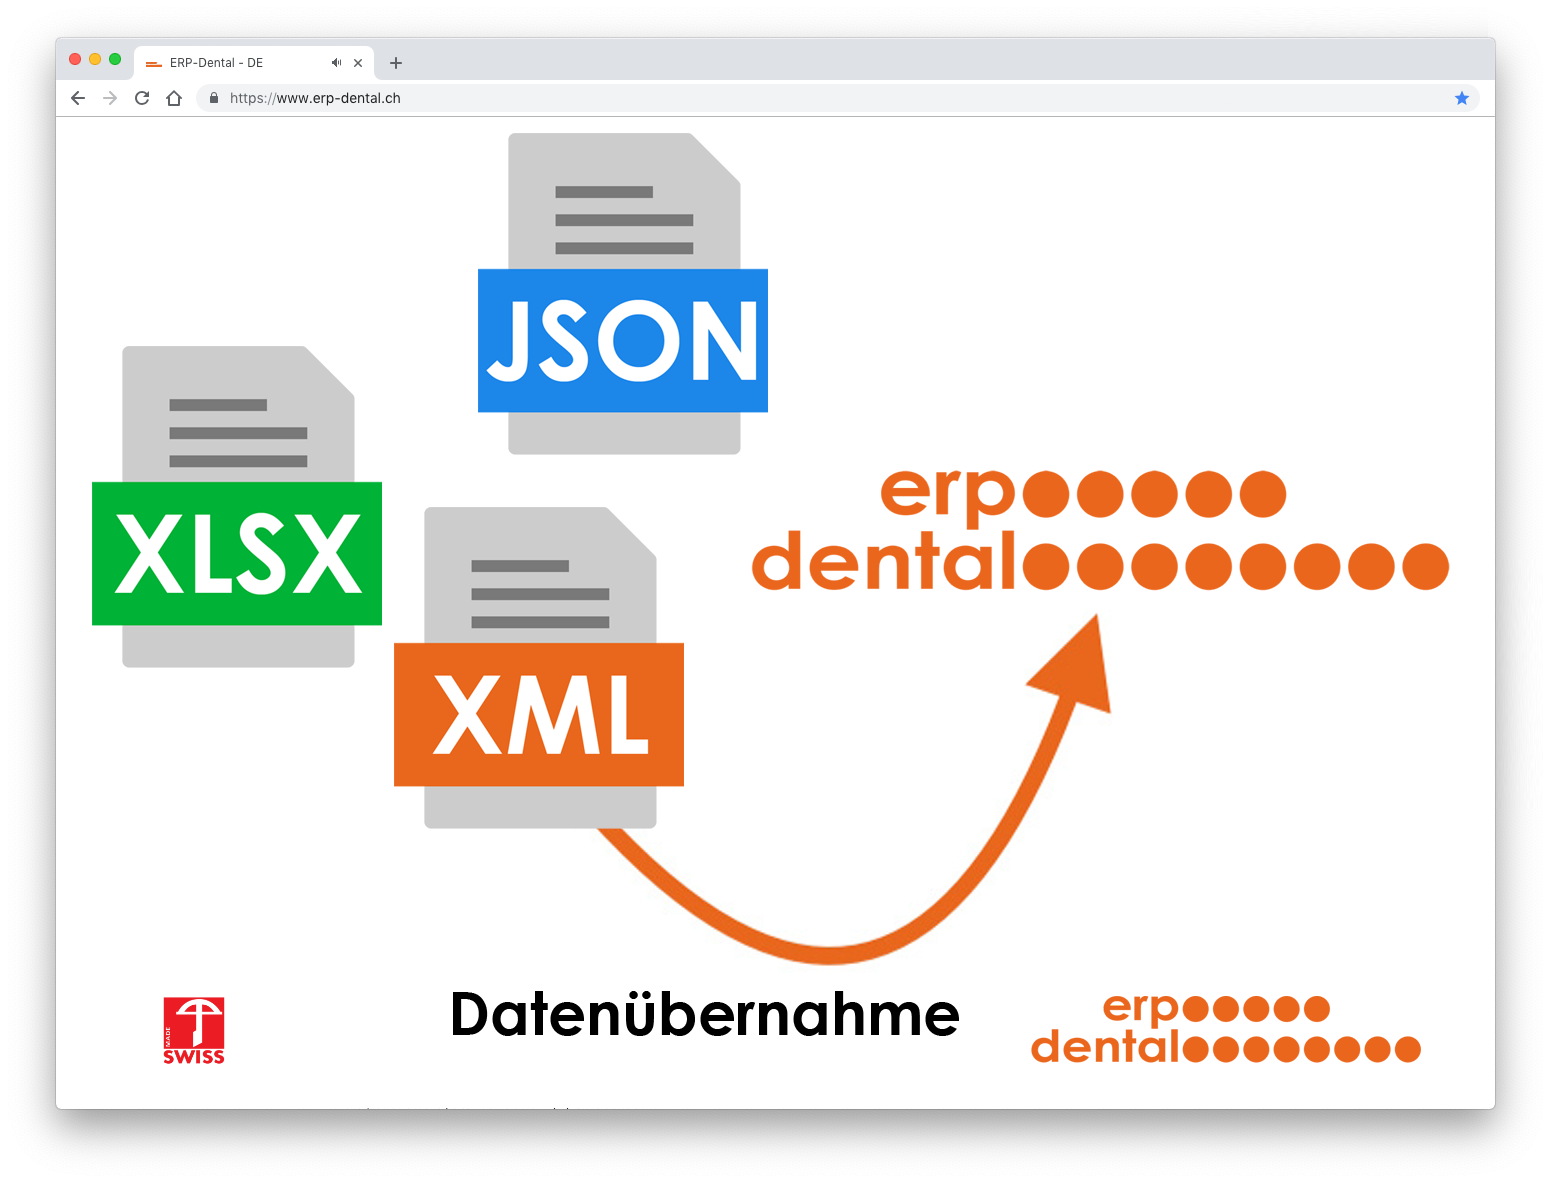Screen dimensions: 1551x1183
Task: Select the ERP-Dental - DE browser tab
Action: 240,62
